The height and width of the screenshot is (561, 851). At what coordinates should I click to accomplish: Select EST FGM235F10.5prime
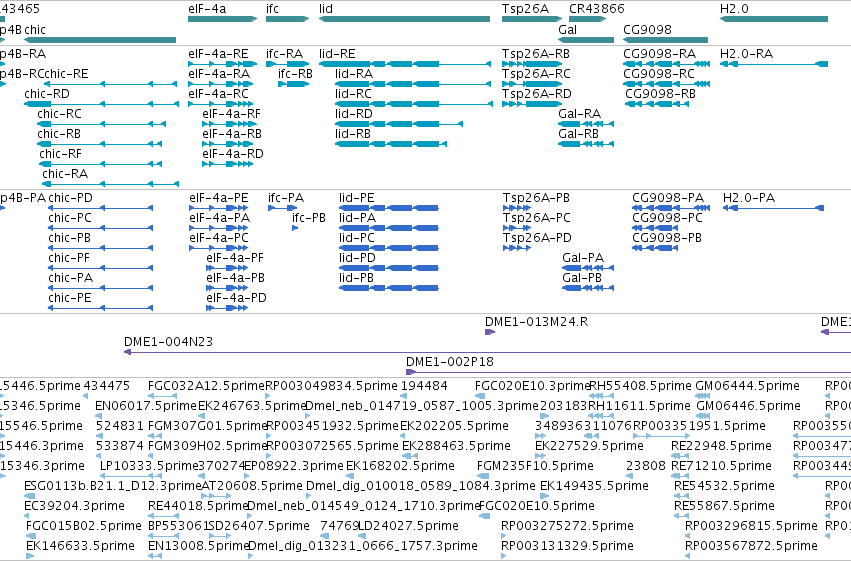point(482,476)
